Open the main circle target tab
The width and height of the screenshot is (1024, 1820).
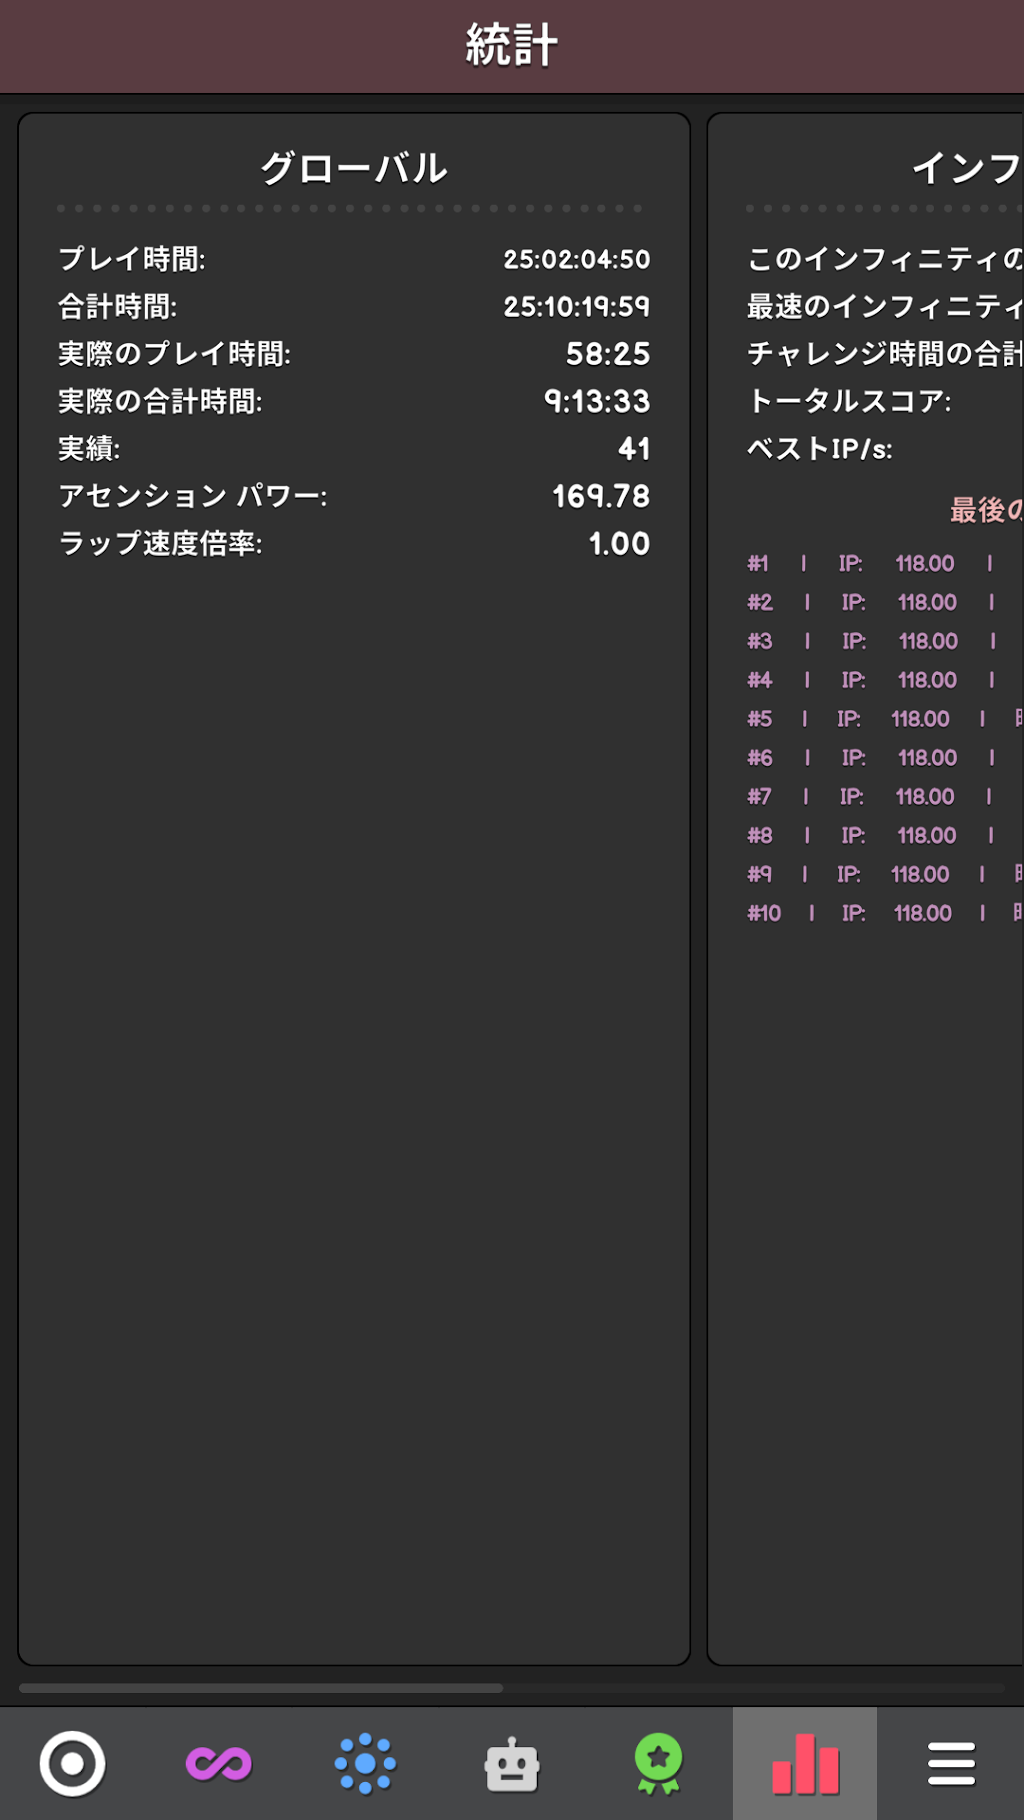click(72, 1763)
